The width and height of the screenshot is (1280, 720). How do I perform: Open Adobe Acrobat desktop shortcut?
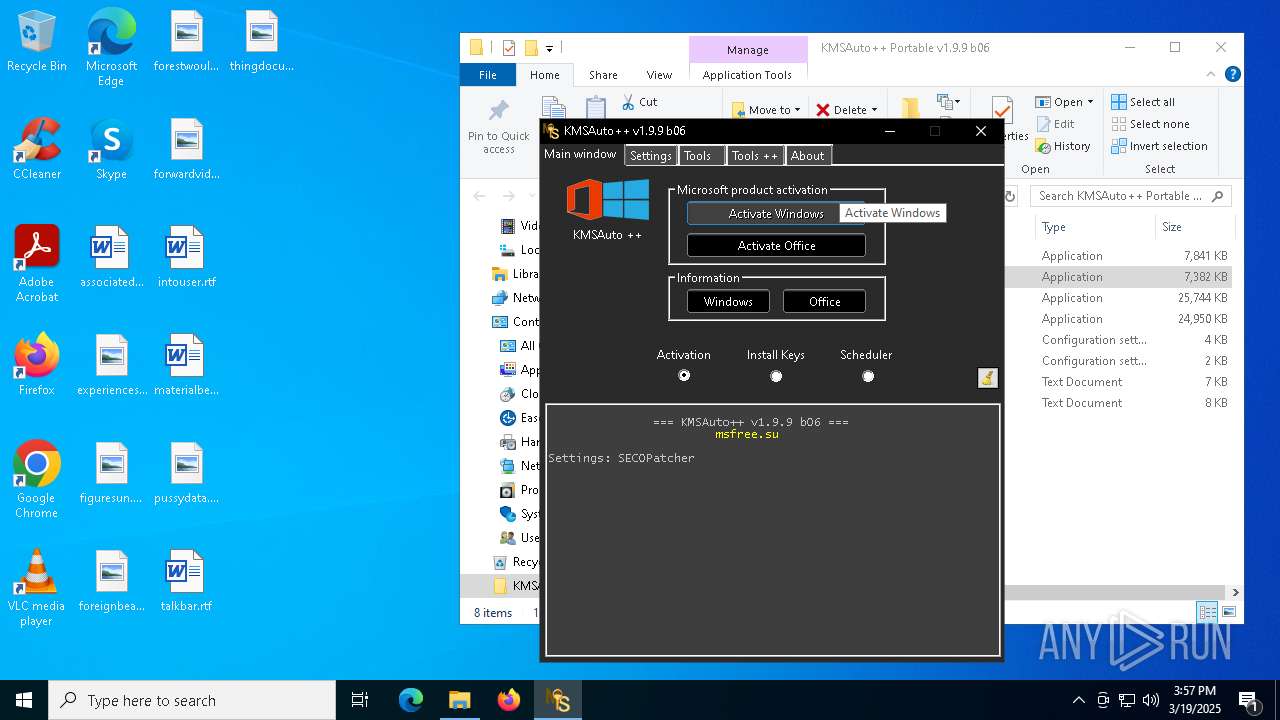37,264
